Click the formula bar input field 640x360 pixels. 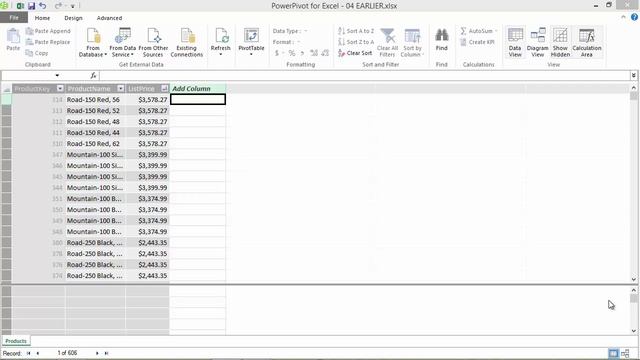coord(365,76)
